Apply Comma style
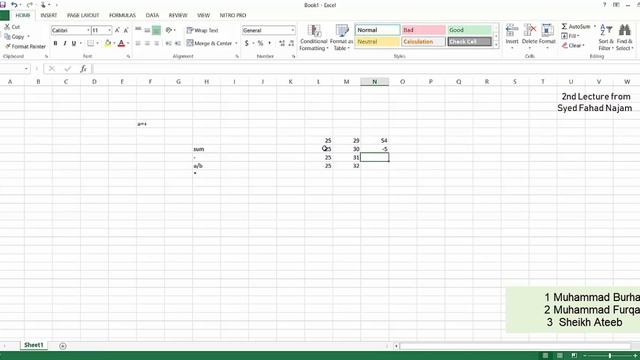This screenshot has height=360, width=640. [x=269, y=43]
